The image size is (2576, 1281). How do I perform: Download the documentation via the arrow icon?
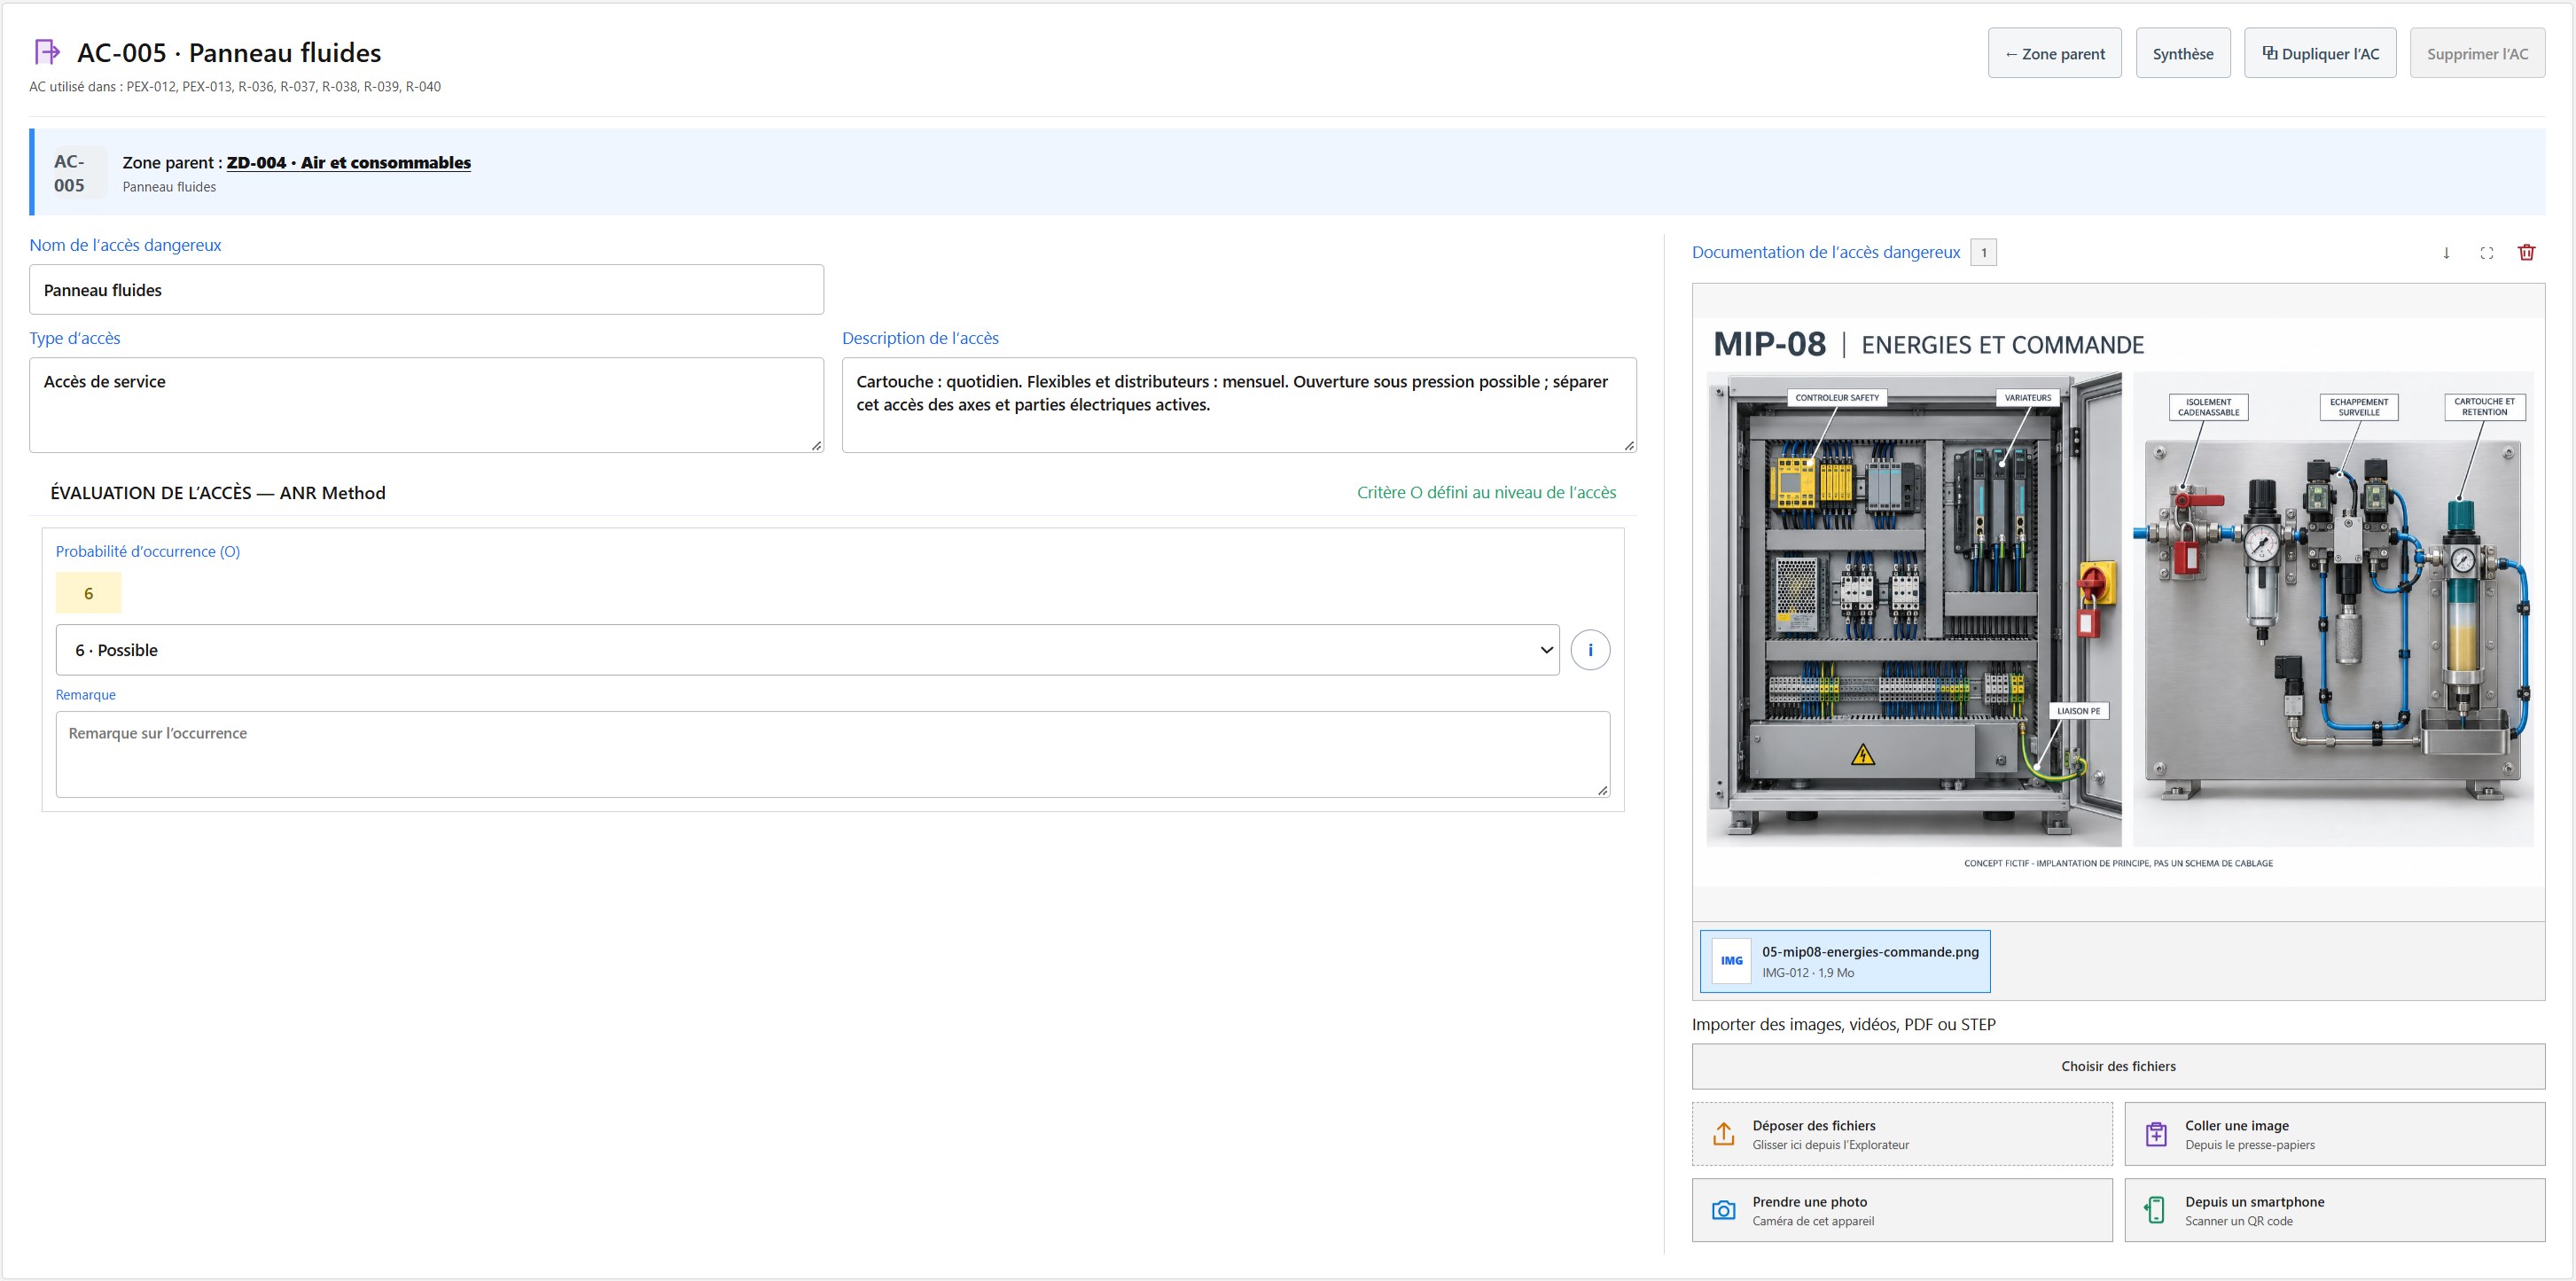tap(2446, 253)
